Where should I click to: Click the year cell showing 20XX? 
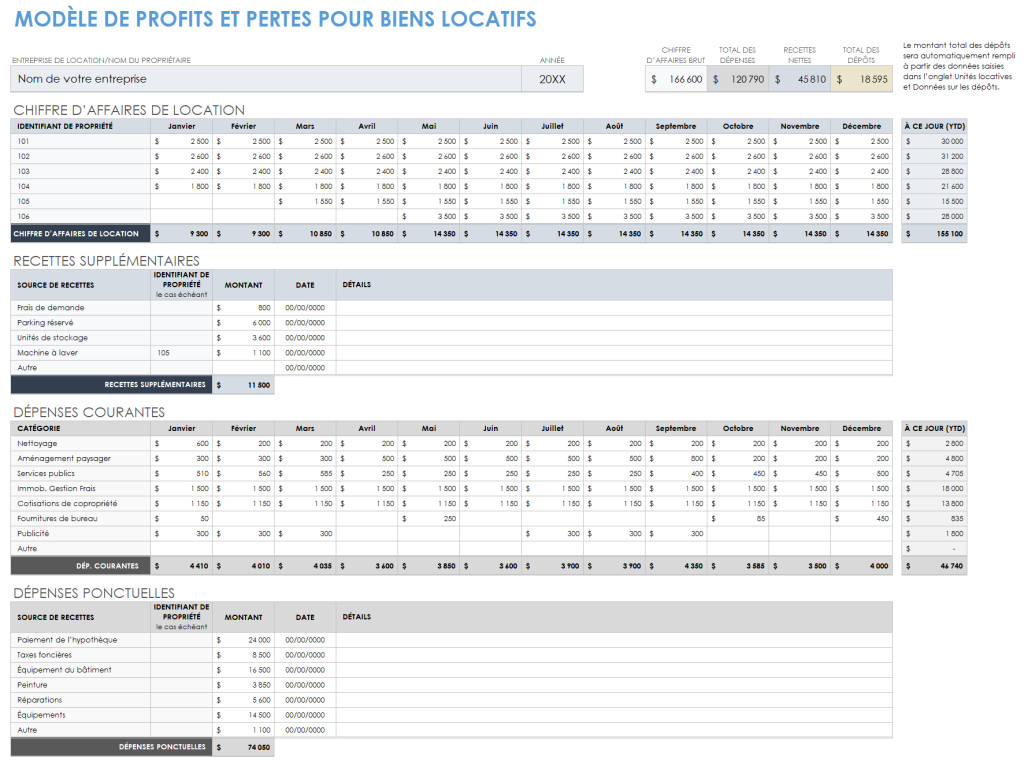coord(552,79)
